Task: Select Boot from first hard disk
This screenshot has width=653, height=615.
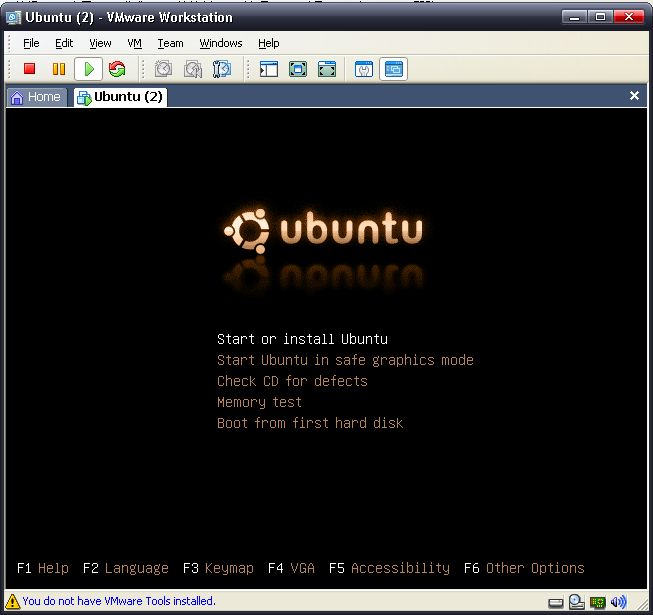Action: 310,423
